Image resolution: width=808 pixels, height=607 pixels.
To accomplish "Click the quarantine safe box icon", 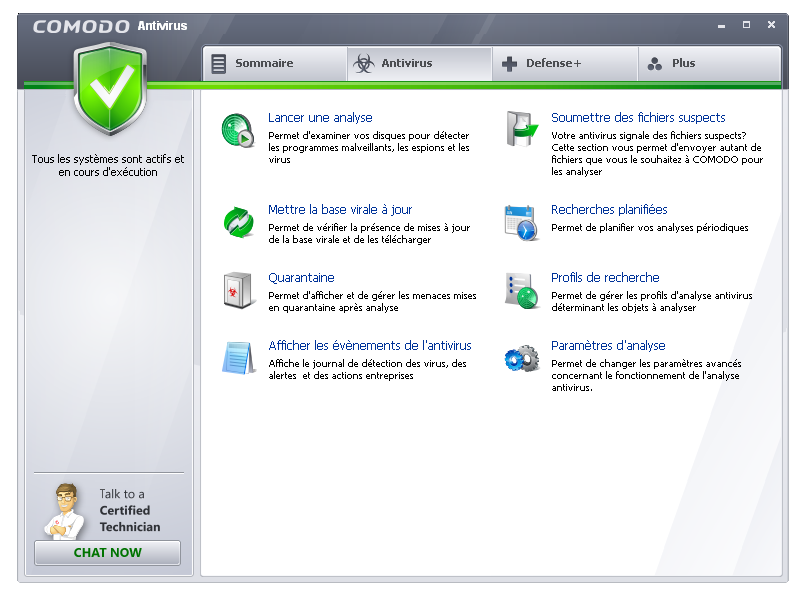I will pyautogui.click(x=238, y=291).
